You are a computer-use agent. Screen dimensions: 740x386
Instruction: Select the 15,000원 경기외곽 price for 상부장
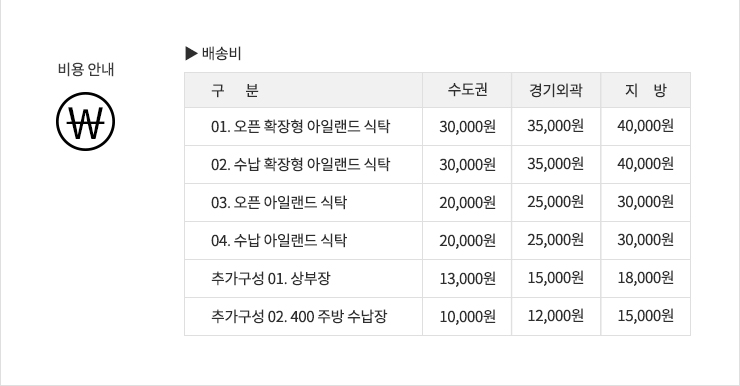[x=556, y=278]
